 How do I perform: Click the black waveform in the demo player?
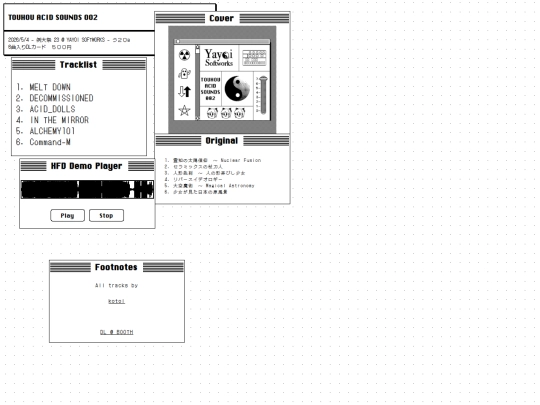pos(87,189)
